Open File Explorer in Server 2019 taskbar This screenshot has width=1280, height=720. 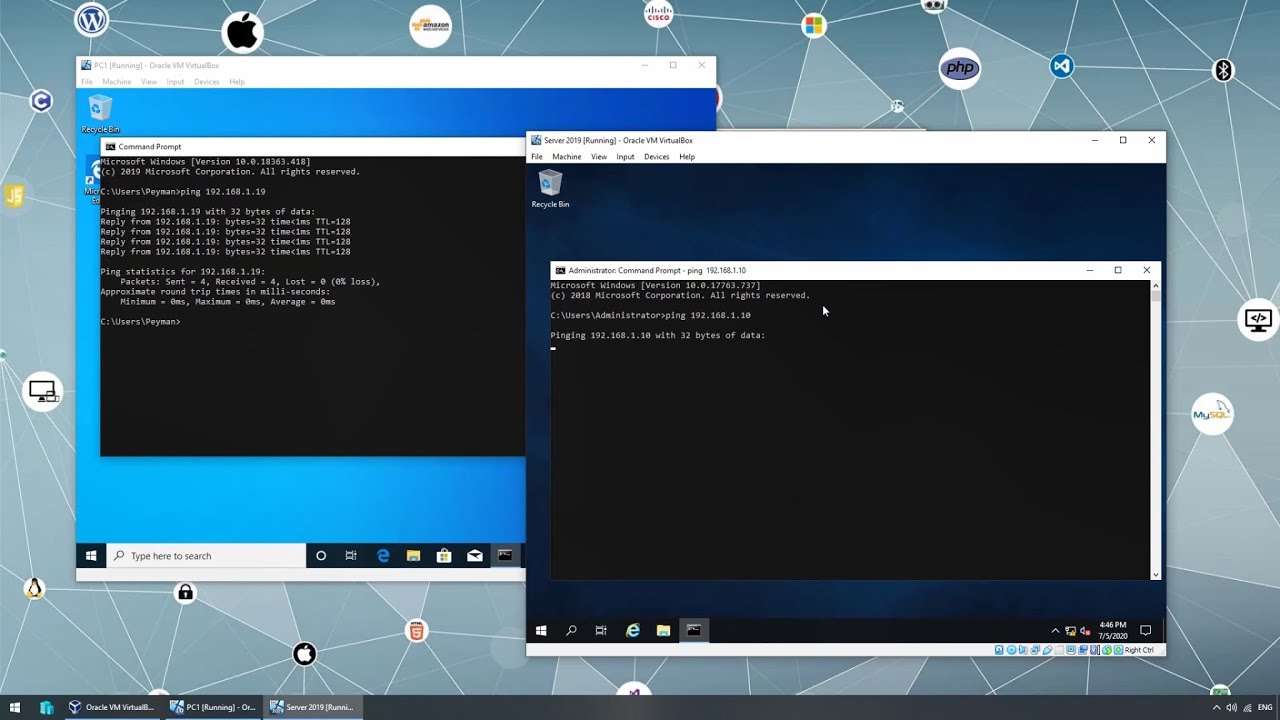click(x=663, y=630)
